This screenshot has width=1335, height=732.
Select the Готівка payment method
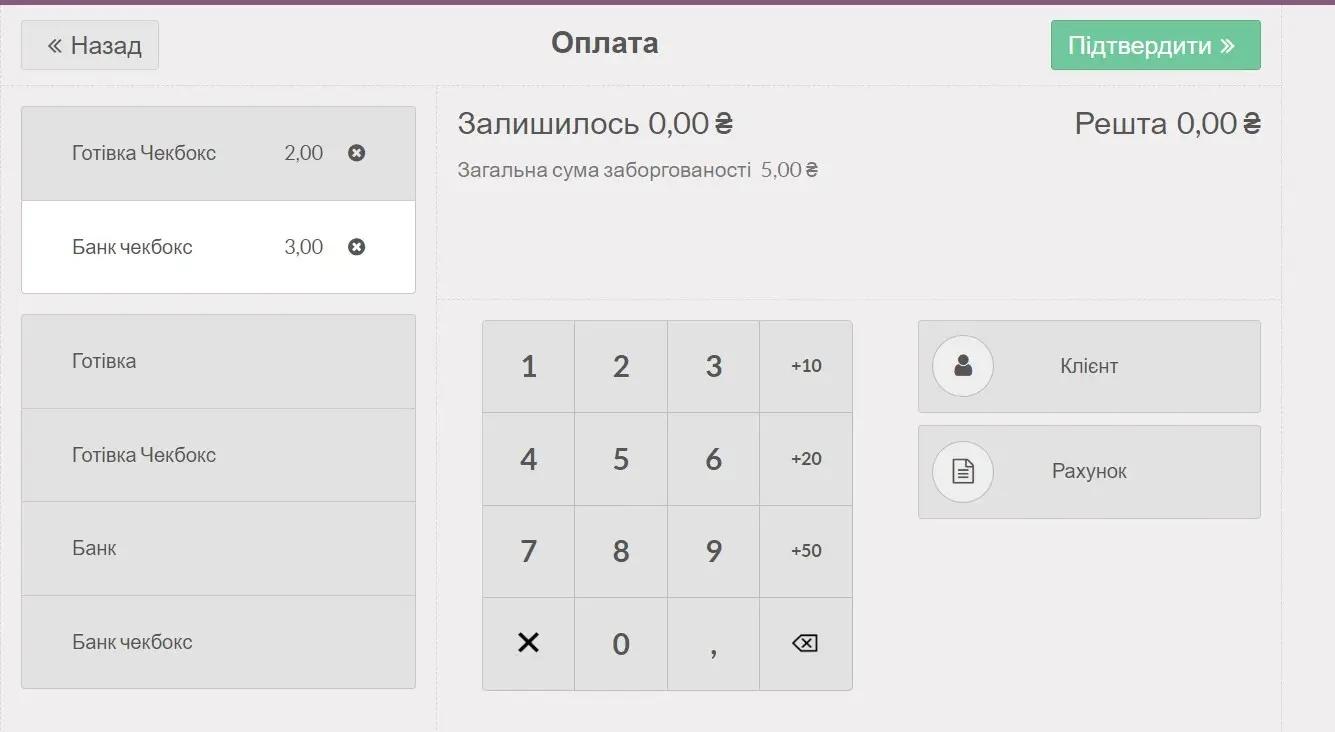coord(218,361)
